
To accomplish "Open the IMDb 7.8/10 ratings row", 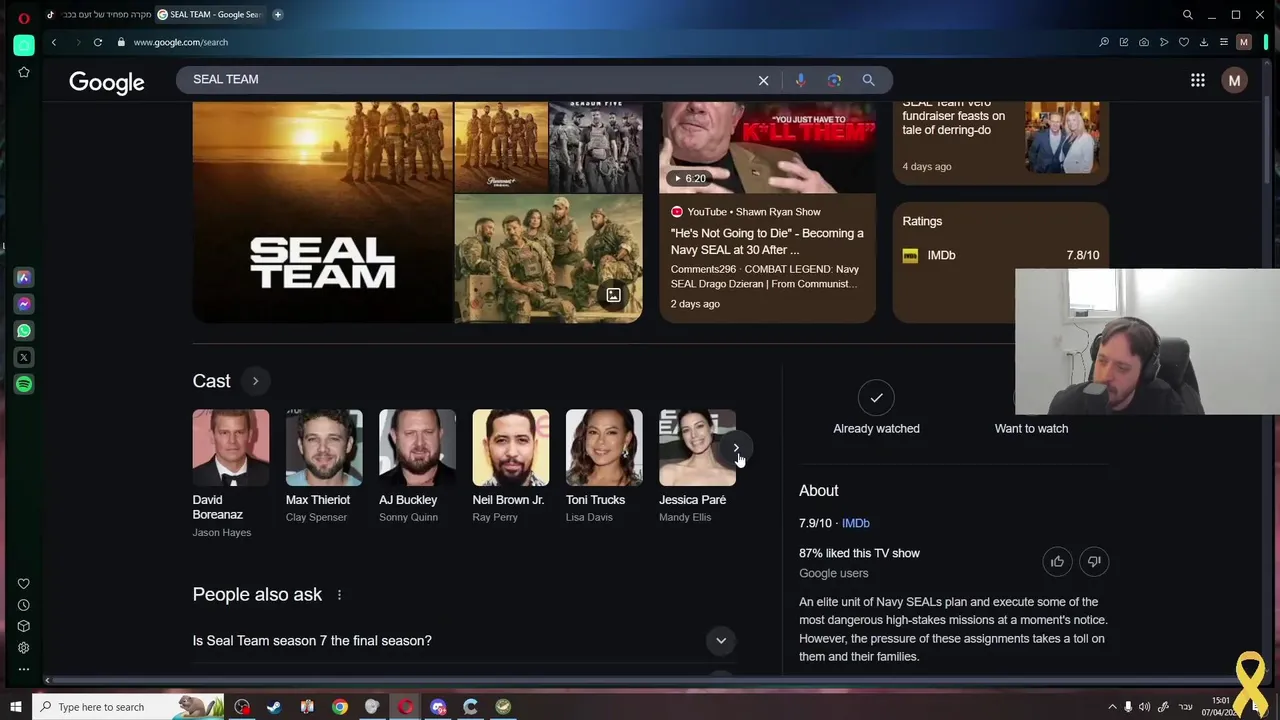I will (x=1000, y=255).
